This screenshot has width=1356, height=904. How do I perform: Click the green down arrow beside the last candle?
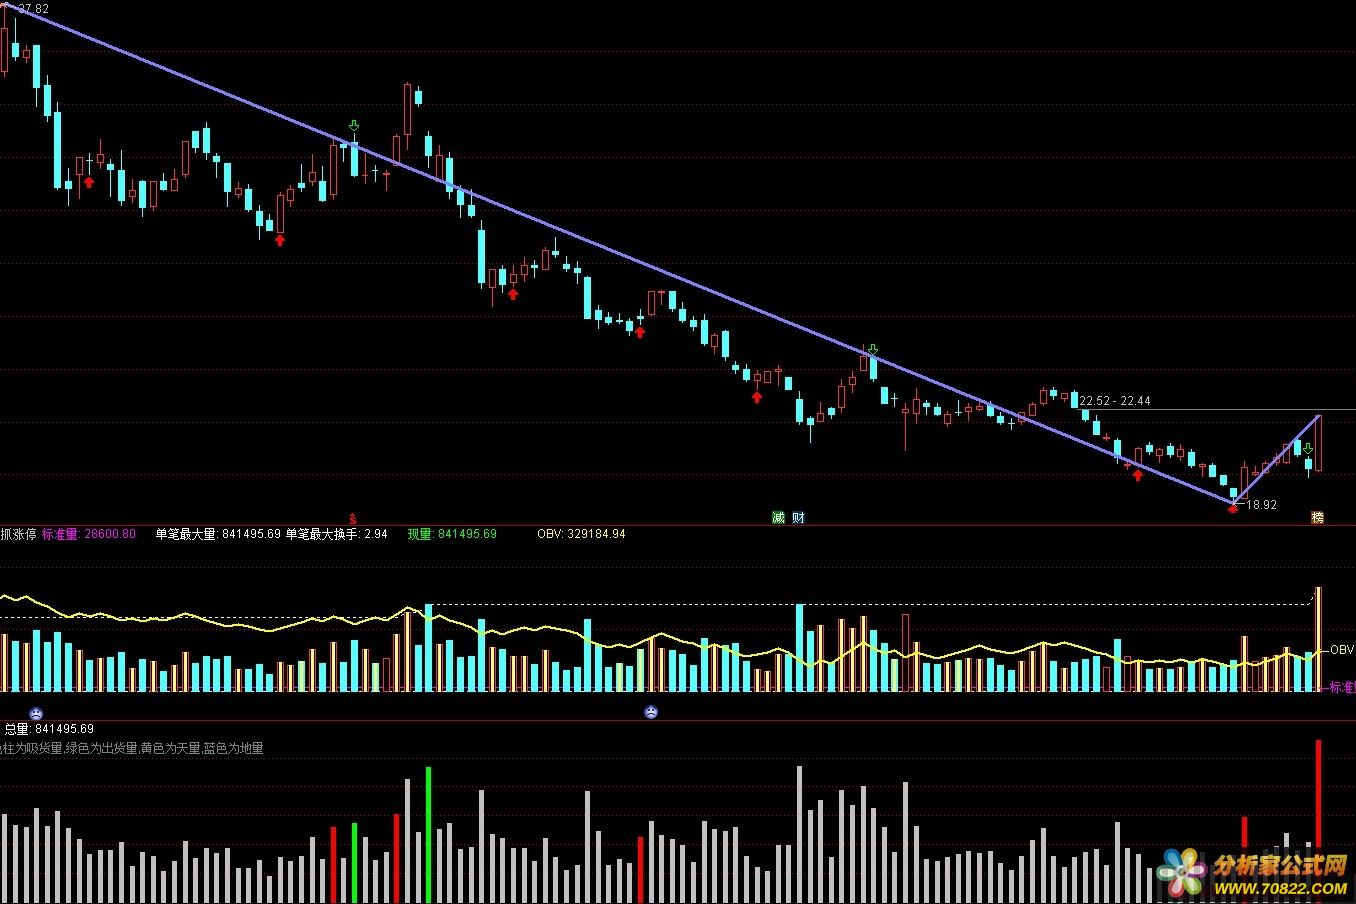[x=1308, y=449]
